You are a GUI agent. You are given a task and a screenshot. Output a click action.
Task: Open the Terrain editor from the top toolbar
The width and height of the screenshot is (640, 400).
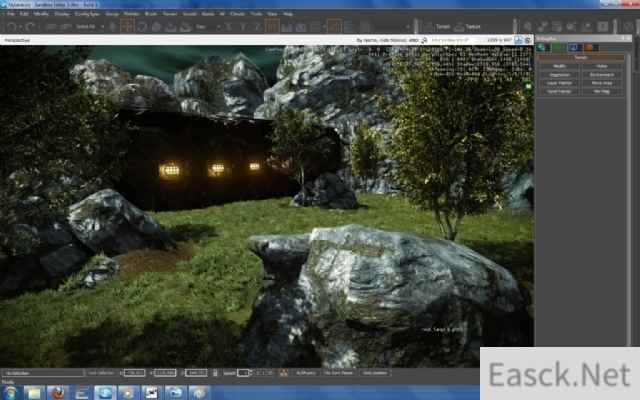click(x=439, y=27)
